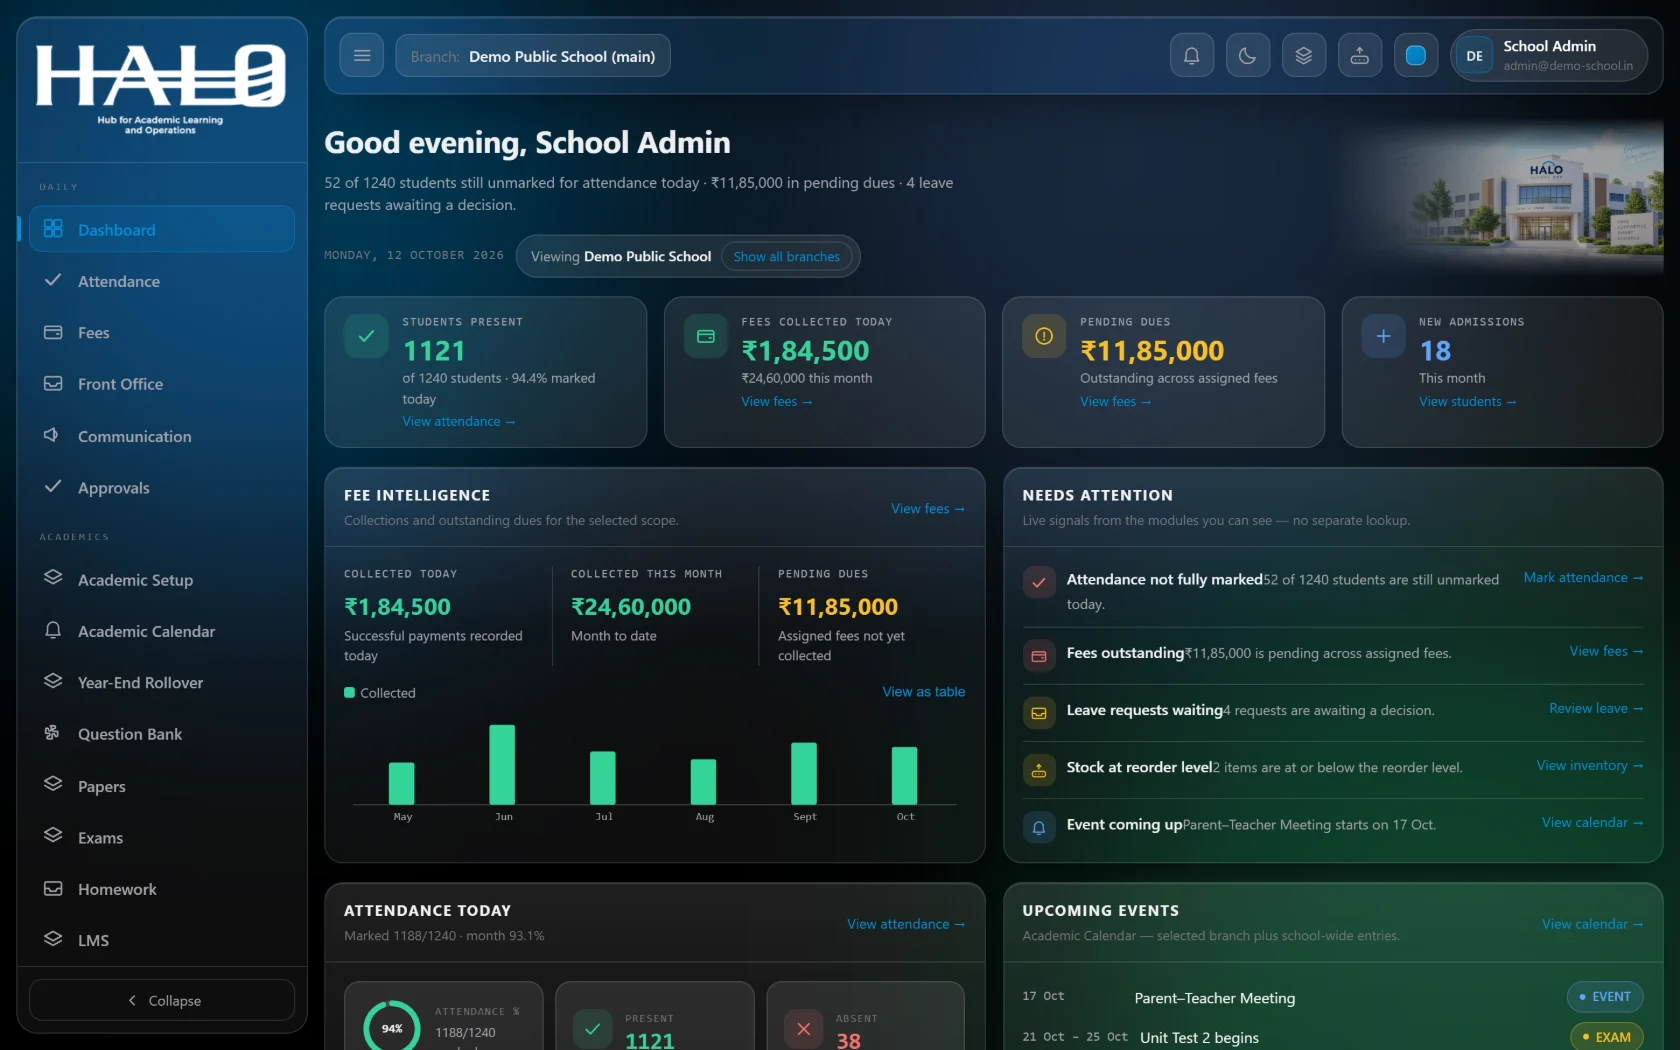This screenshot has width=1680, height=1050.
Task: Click View as table link
Action: click(924, 691)
